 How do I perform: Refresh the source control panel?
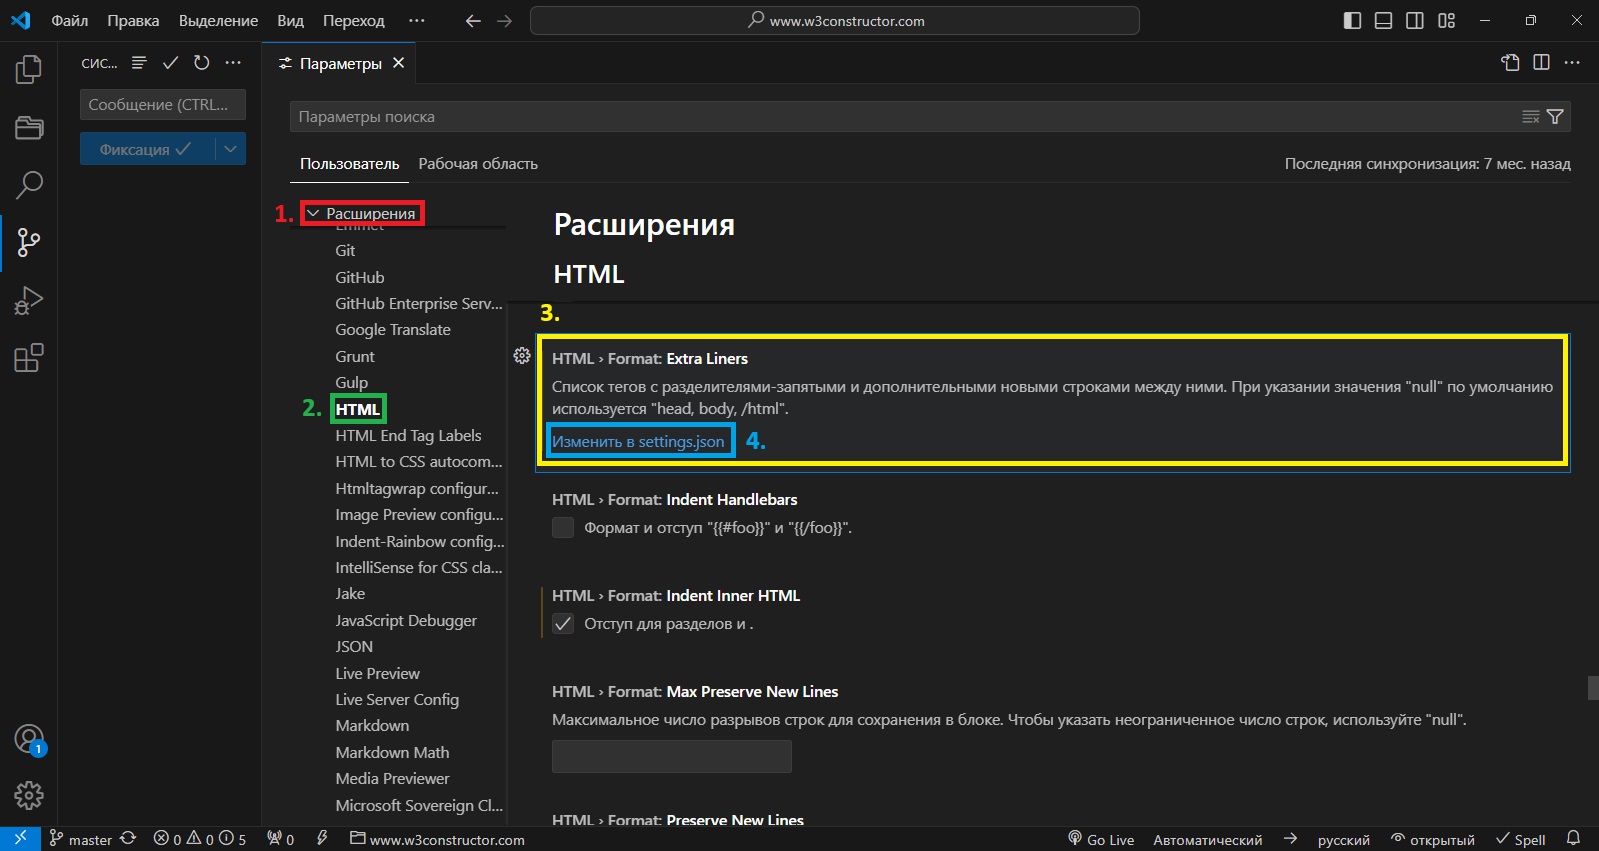click(x=202, y=63)
